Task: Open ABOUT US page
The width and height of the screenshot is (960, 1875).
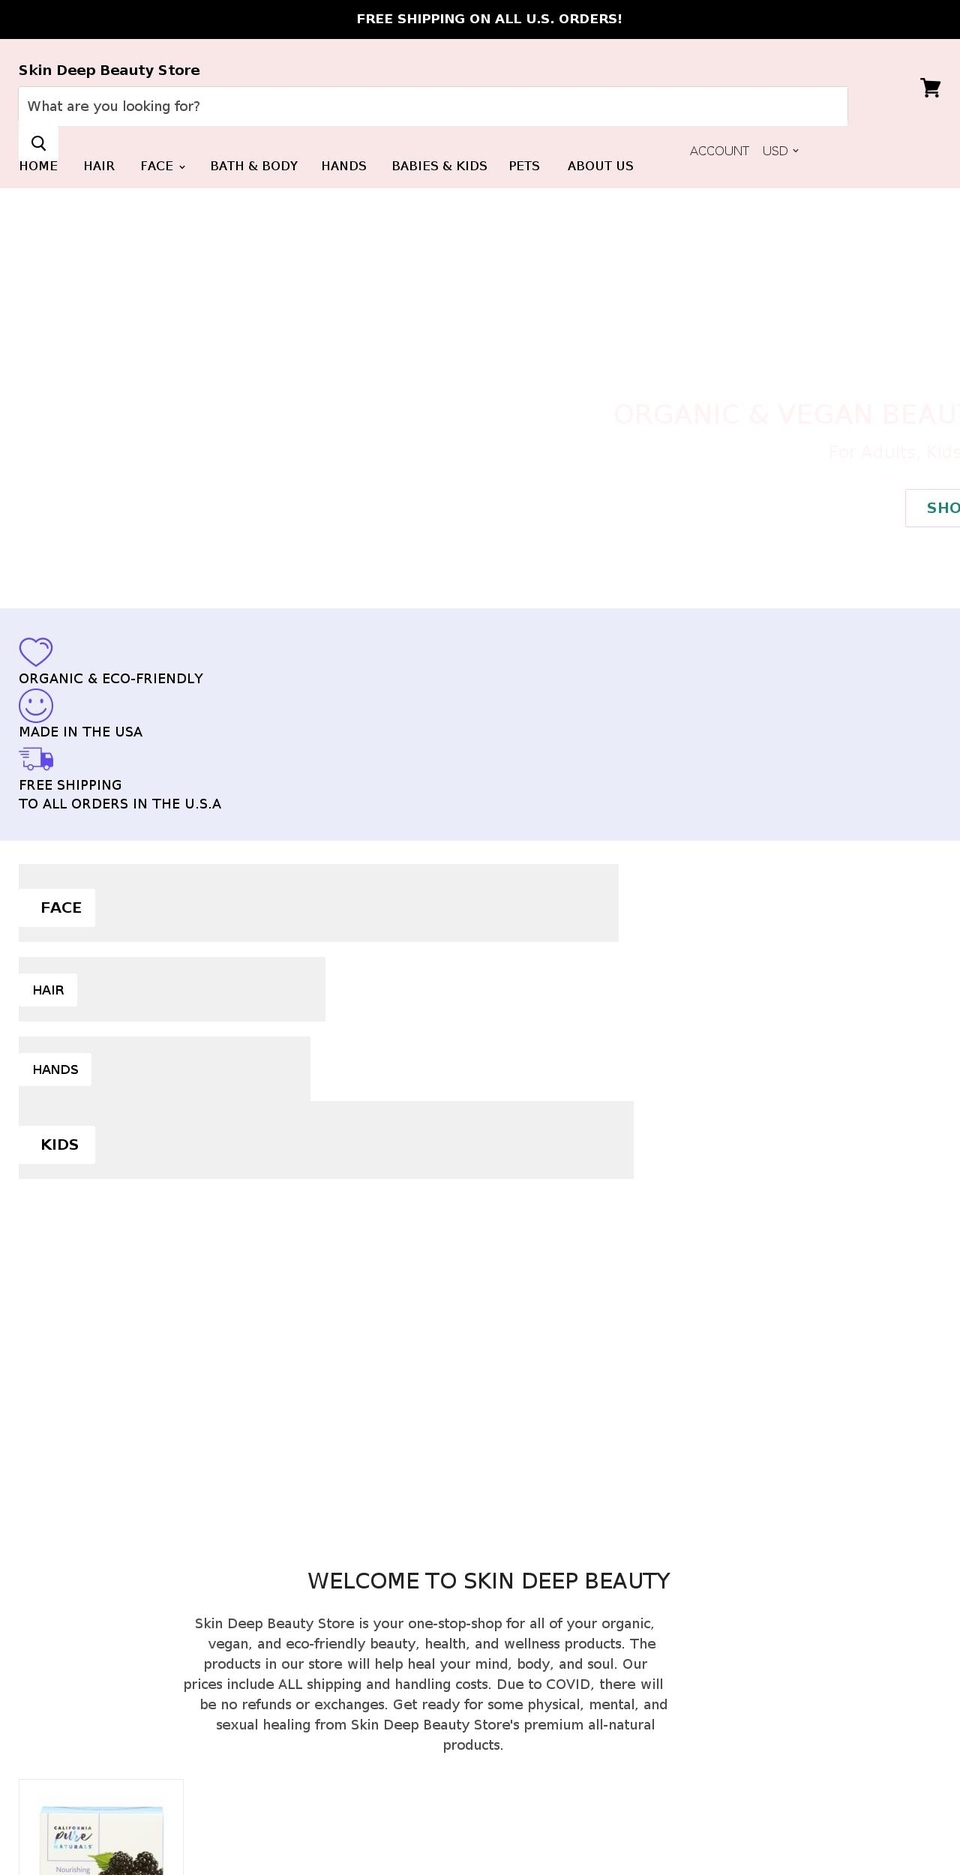Action: [600, 166]
